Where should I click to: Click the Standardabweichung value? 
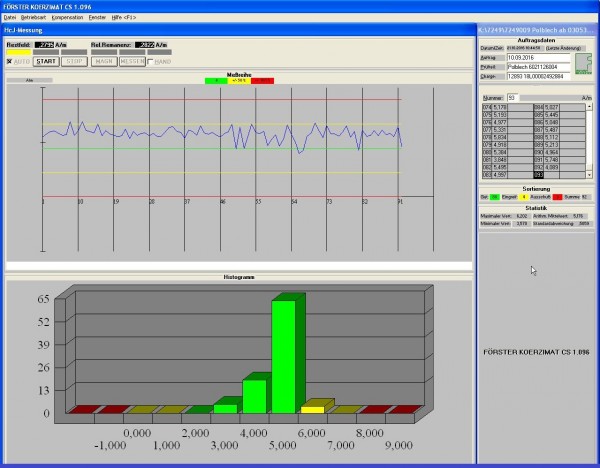[x=584, y=223]
